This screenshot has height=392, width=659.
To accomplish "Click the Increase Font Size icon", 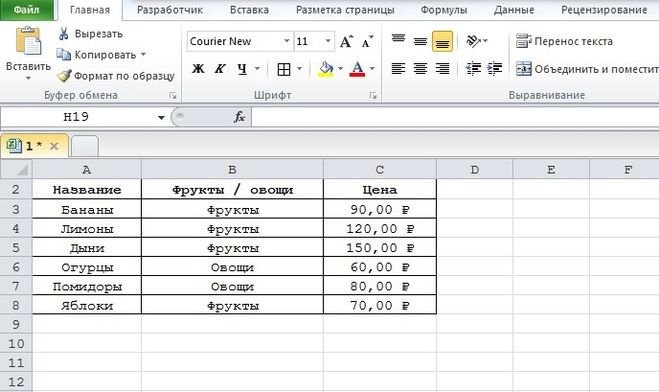I will [346, 41].
